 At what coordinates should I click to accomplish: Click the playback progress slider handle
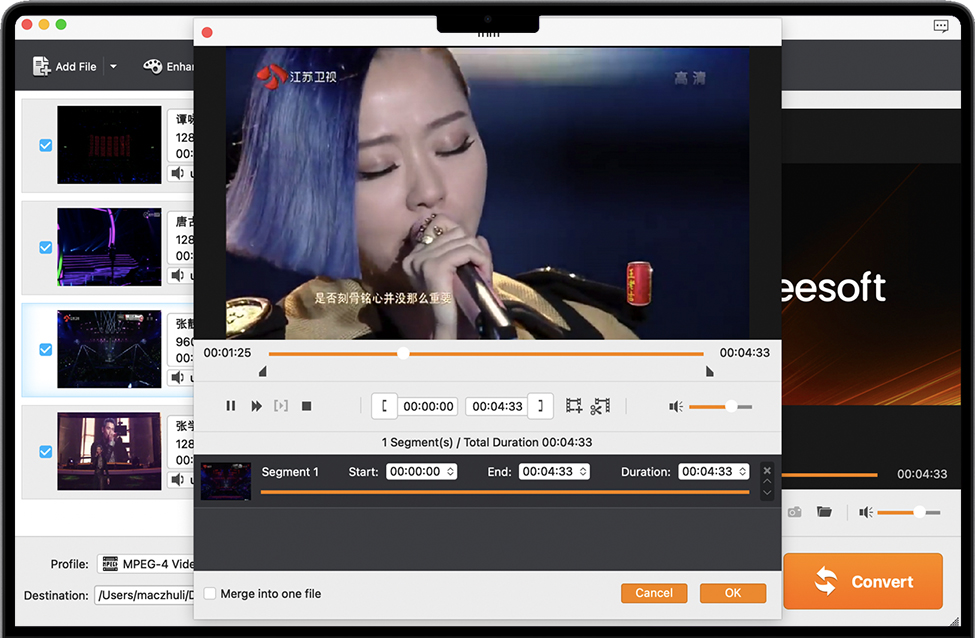click(403, 353)
